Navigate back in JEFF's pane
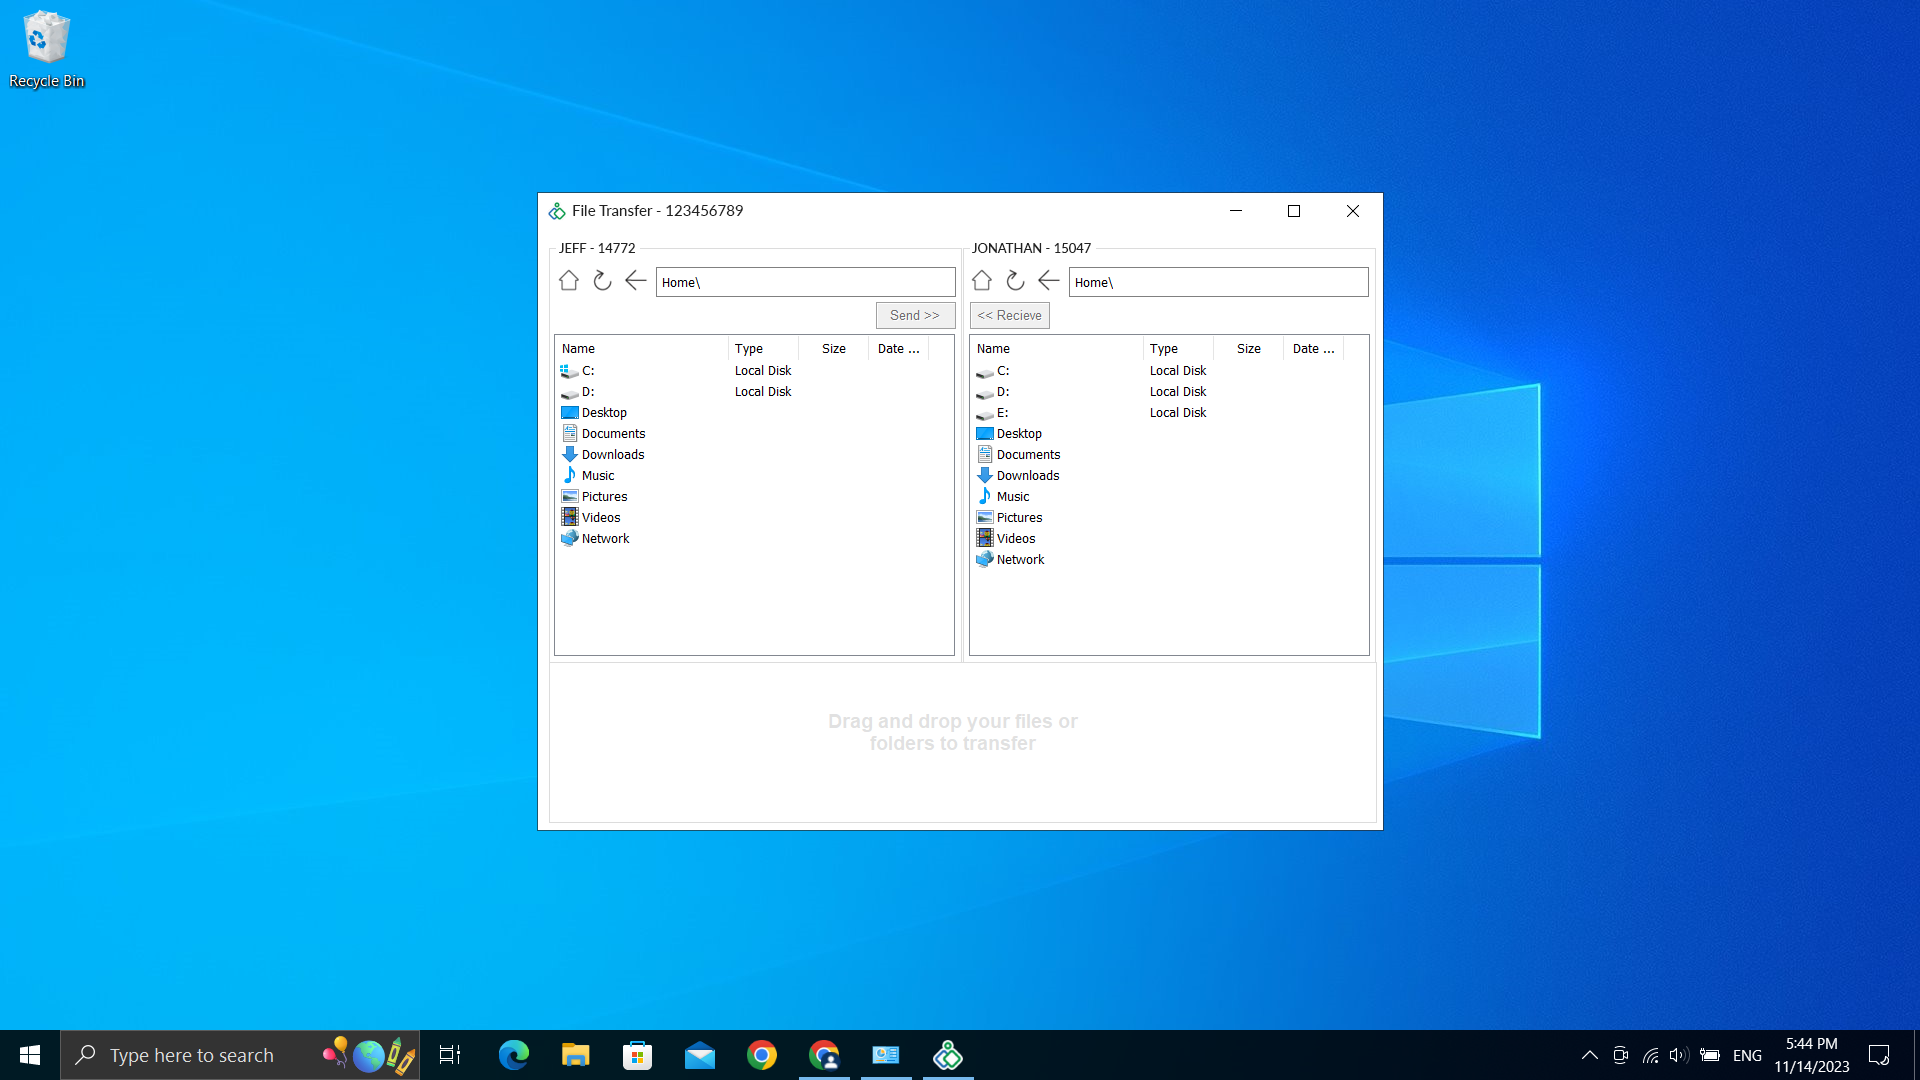Viewport: 1920px width, 1080px height. [635, 281]
